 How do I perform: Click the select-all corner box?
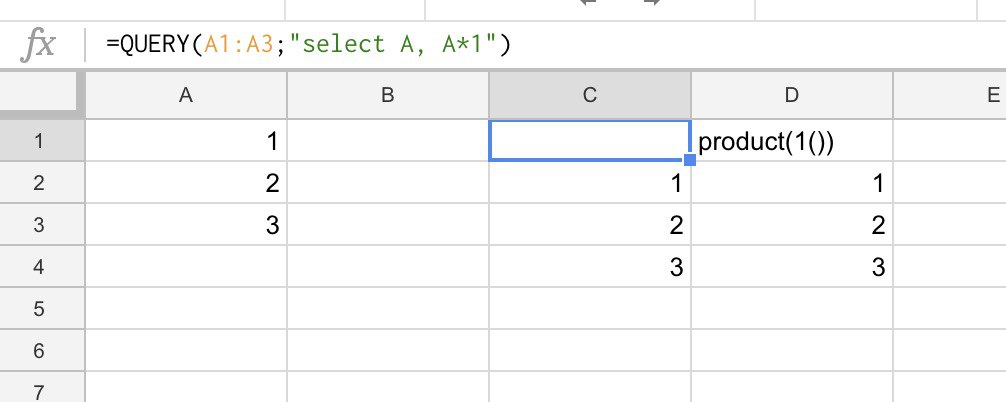click(42, 96)
